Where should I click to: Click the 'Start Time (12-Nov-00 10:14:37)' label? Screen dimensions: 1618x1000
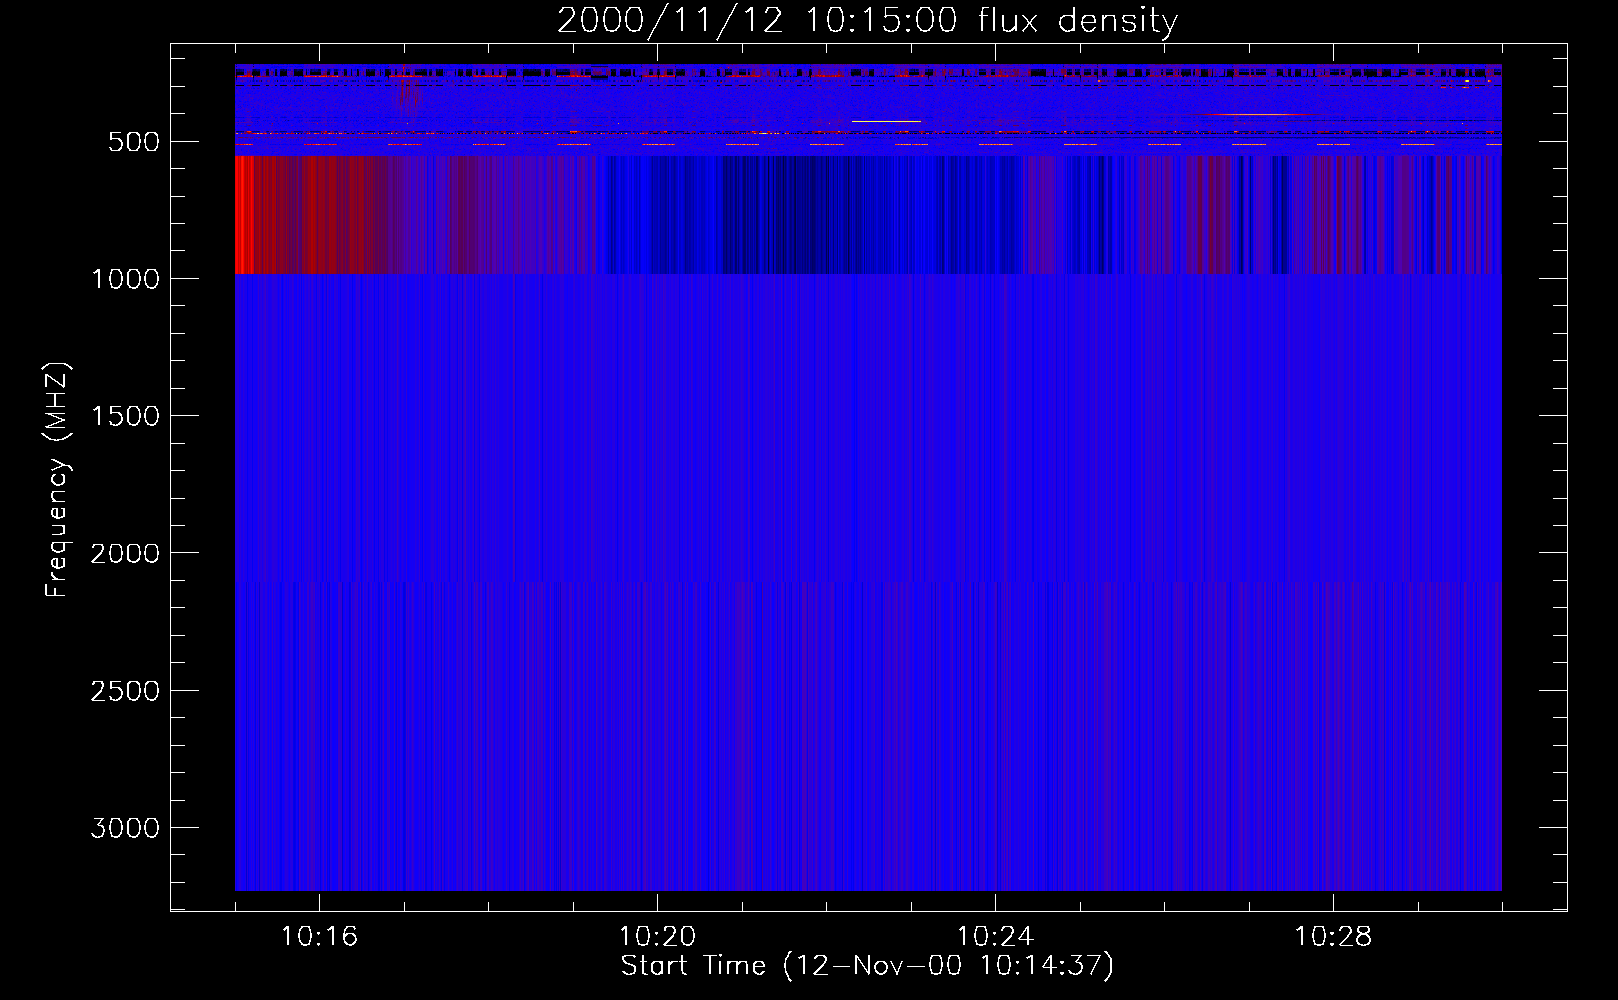(x=867, y=966)
